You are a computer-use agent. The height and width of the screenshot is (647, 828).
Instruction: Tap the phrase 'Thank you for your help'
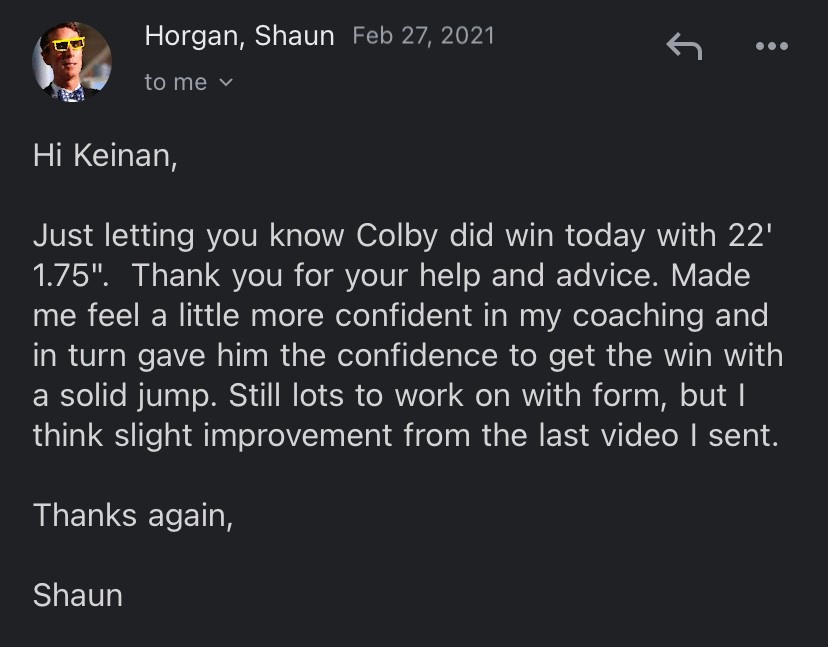click(x=305, y=276)
